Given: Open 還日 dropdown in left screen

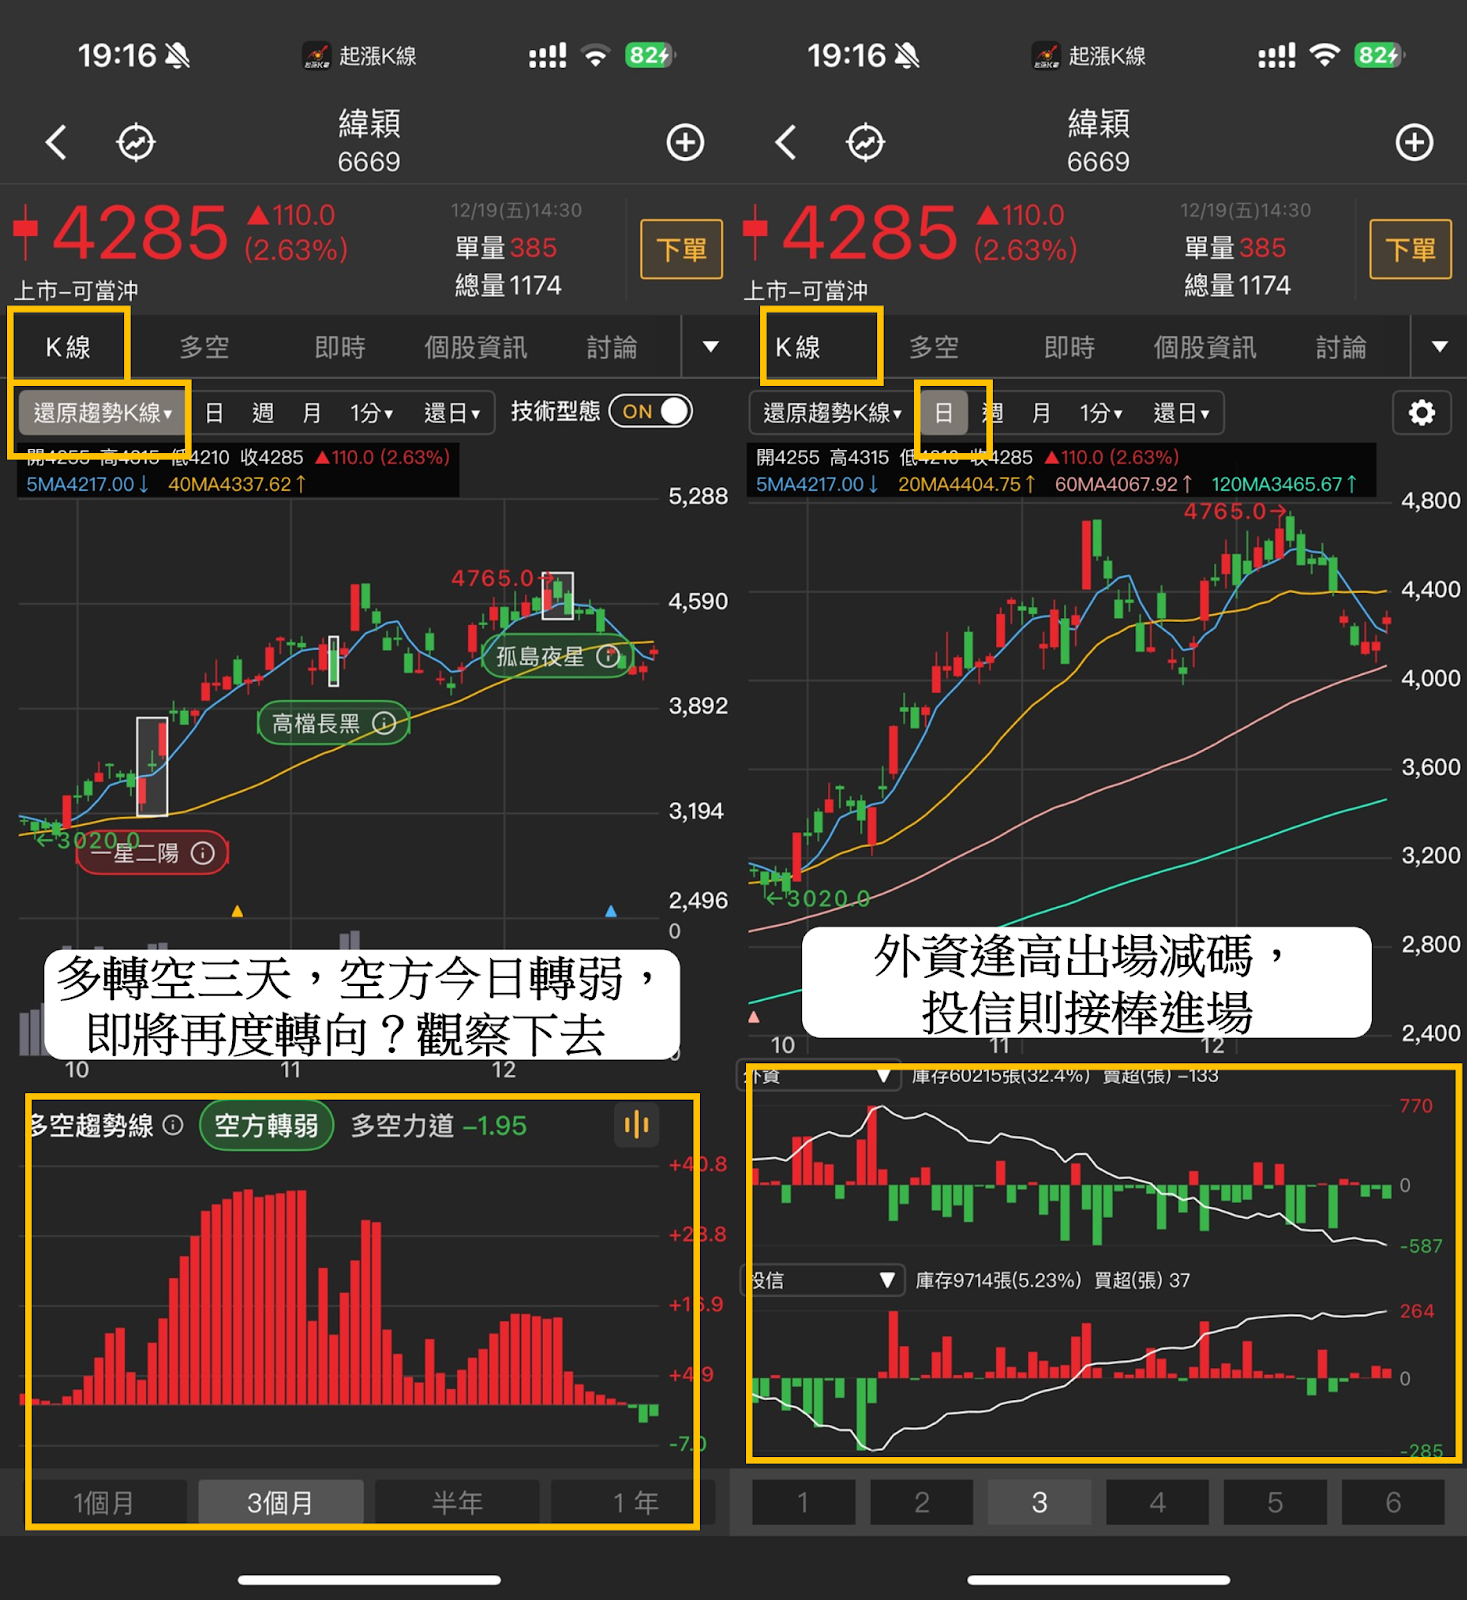Looking at the screenshot, I should 452,413.
